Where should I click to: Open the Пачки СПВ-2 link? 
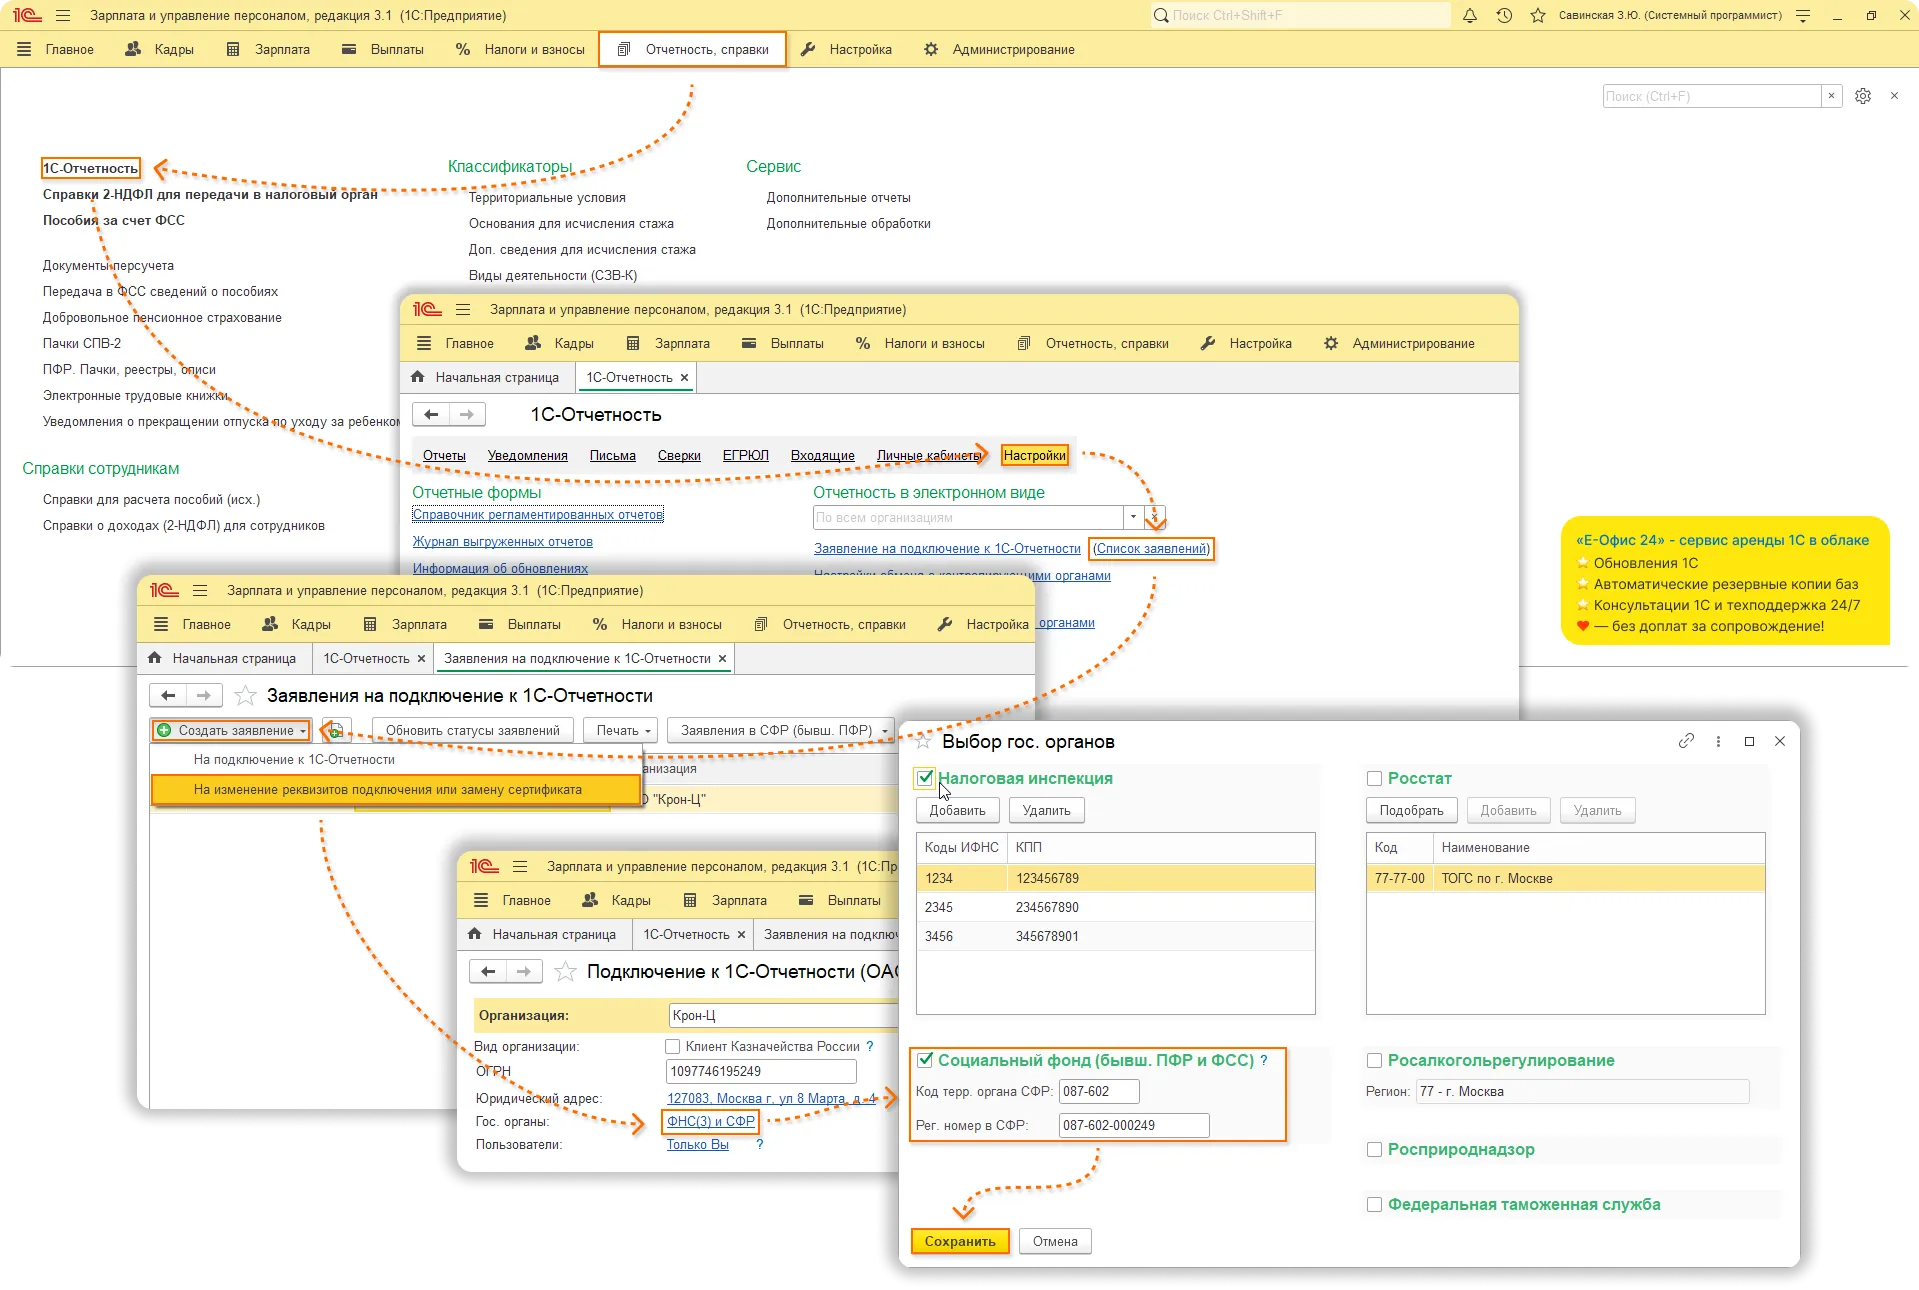[x=82, y=343]
